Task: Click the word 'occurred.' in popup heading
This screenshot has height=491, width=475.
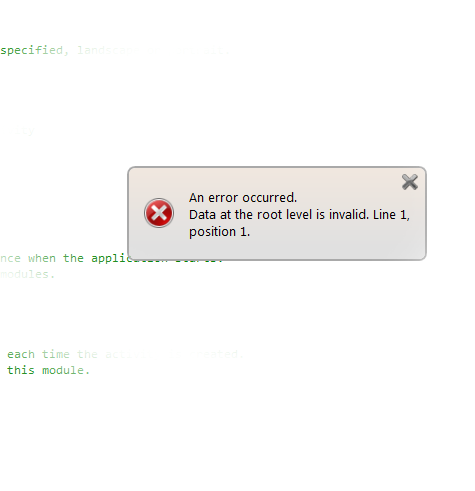Action: 269,198
